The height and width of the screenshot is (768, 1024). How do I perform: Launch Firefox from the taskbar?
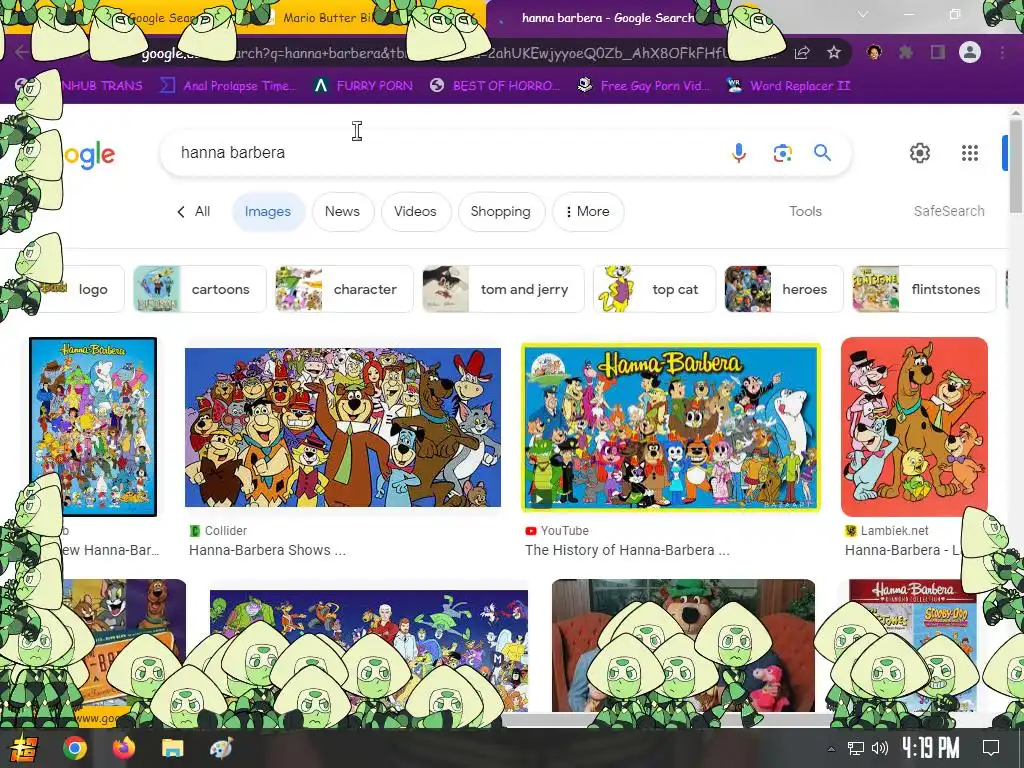(x=123, y=748)
